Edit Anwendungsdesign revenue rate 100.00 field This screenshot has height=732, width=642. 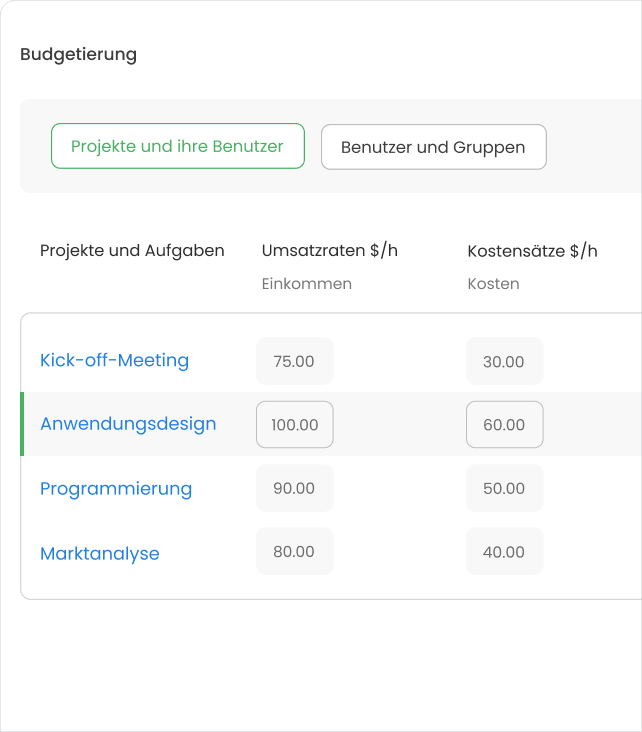[294, 425]
